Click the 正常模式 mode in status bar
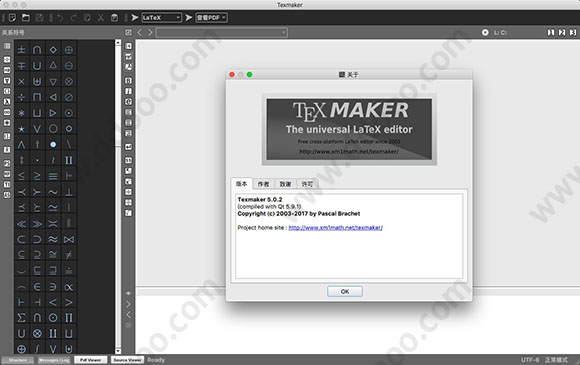The width and height of the screenshot is (580, 365). point(556,360)
